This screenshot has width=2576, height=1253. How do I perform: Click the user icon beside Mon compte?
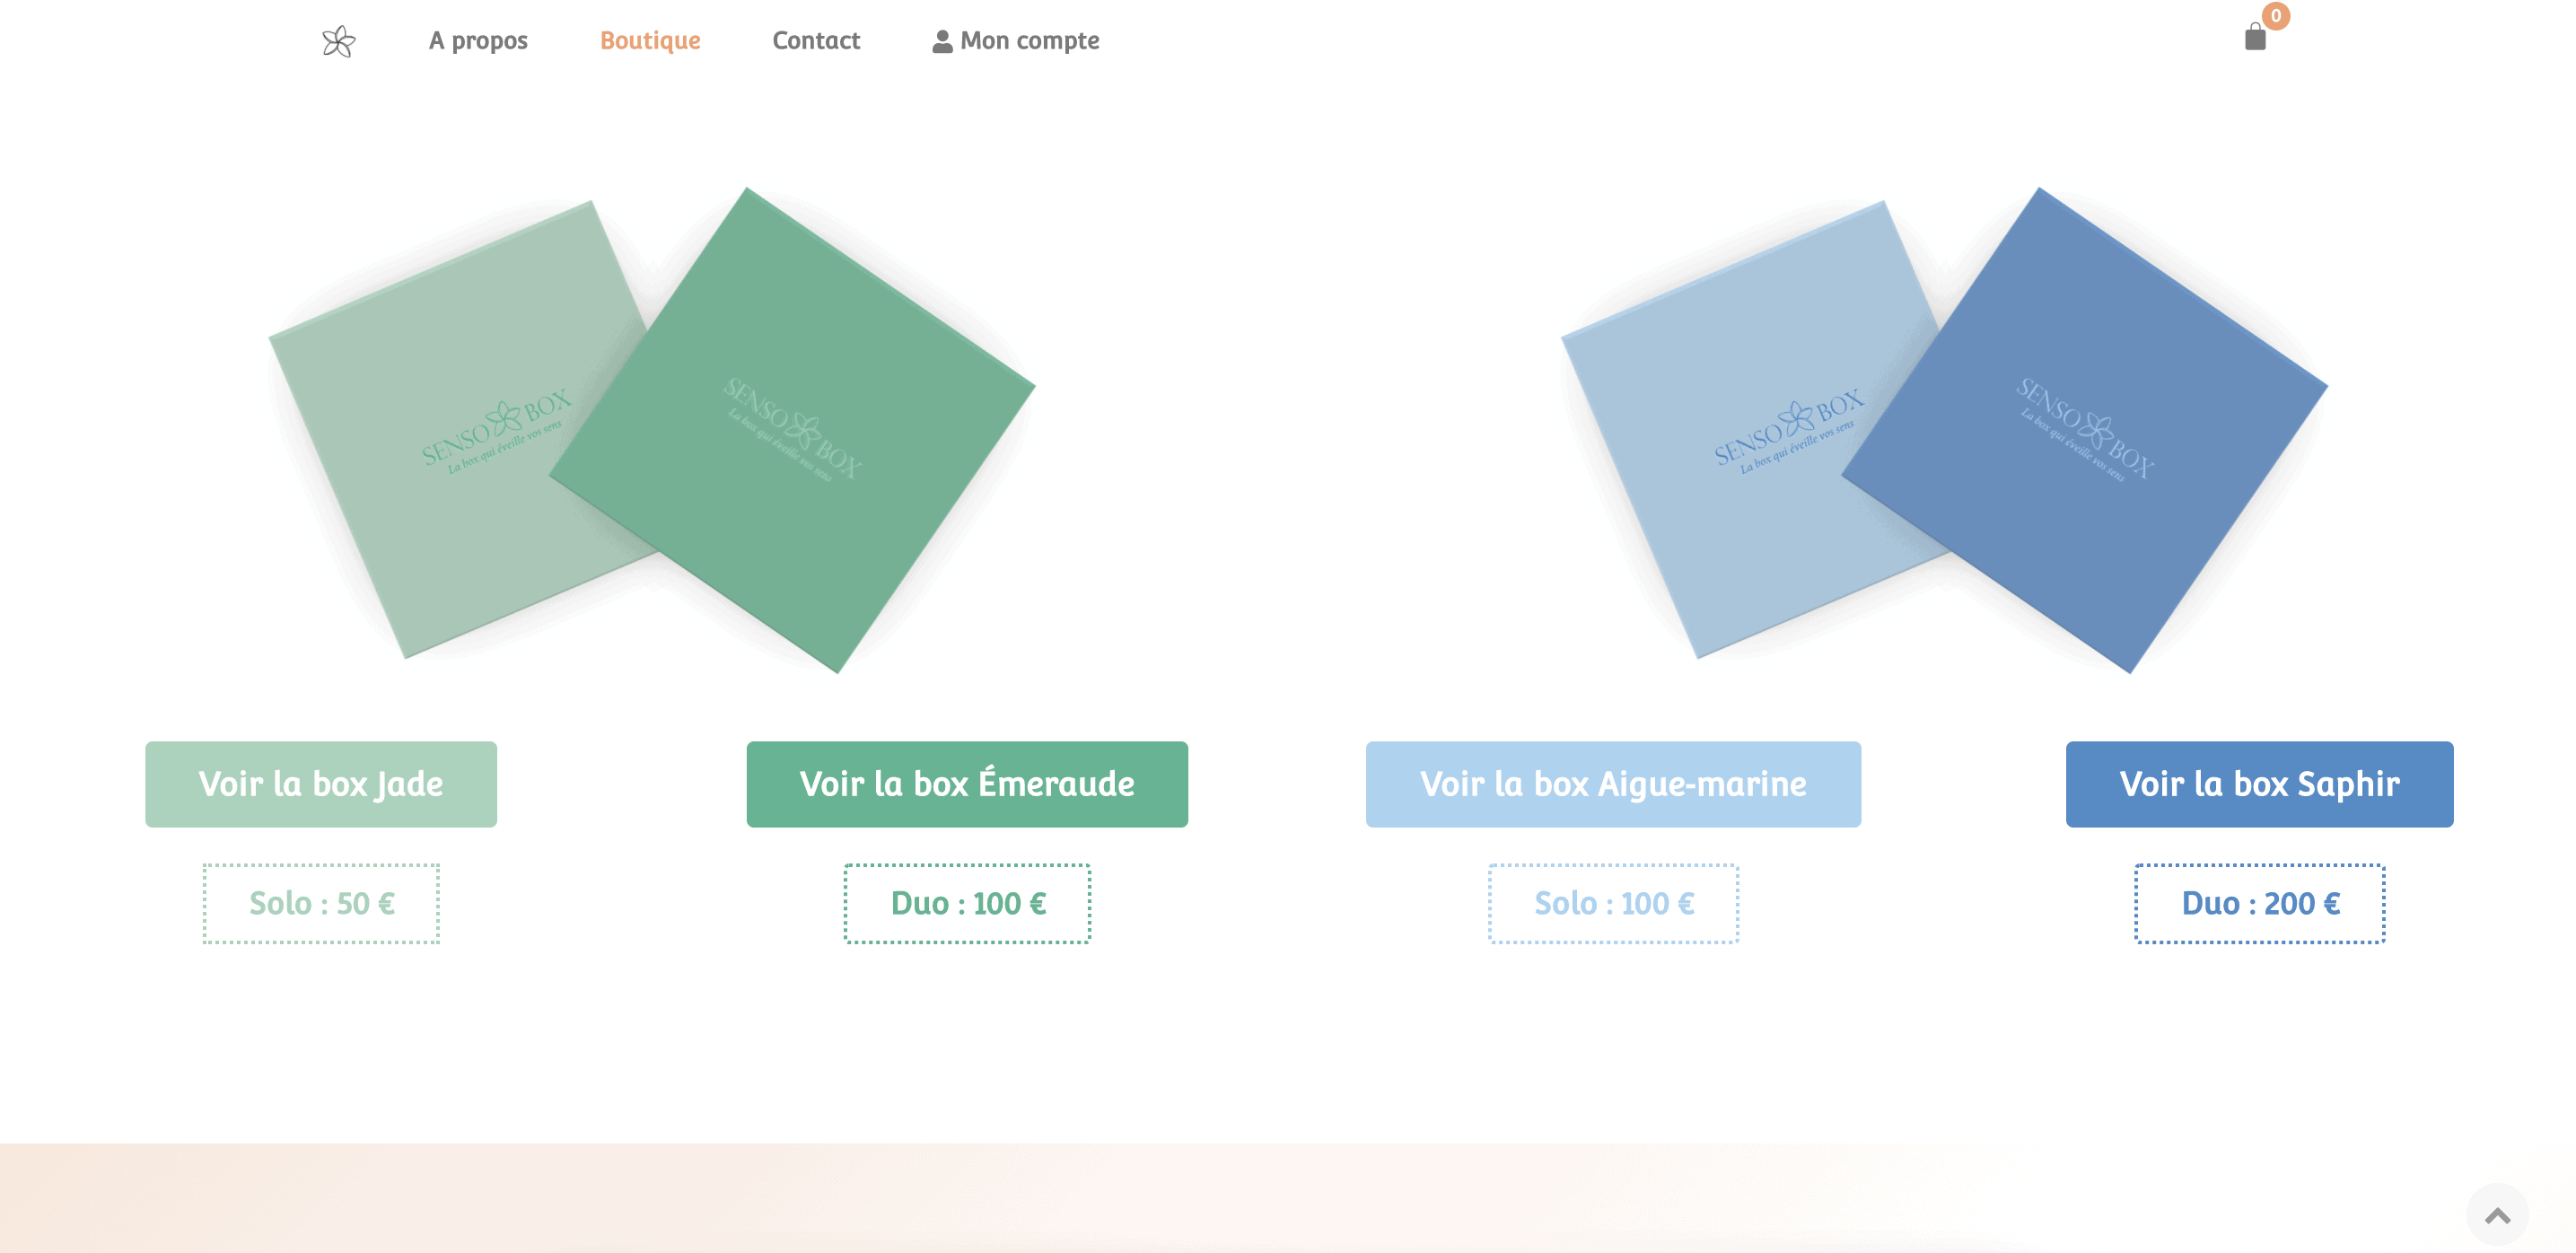click(x=942, y=41)
